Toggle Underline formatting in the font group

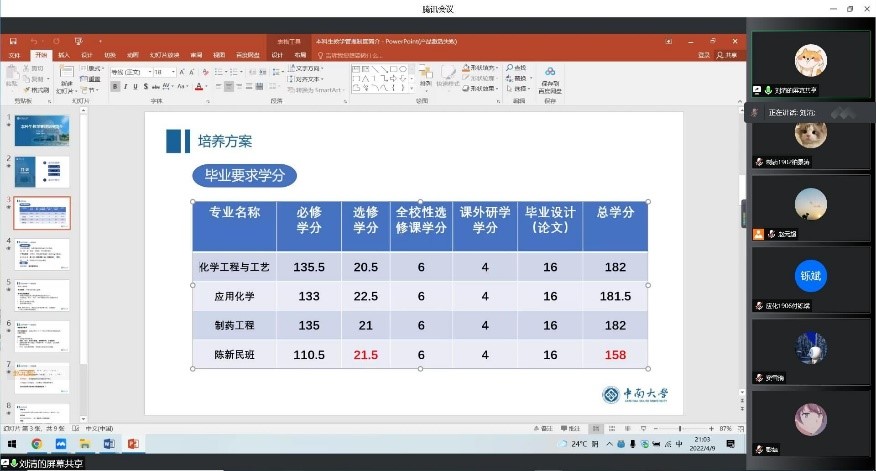point(137,87)
